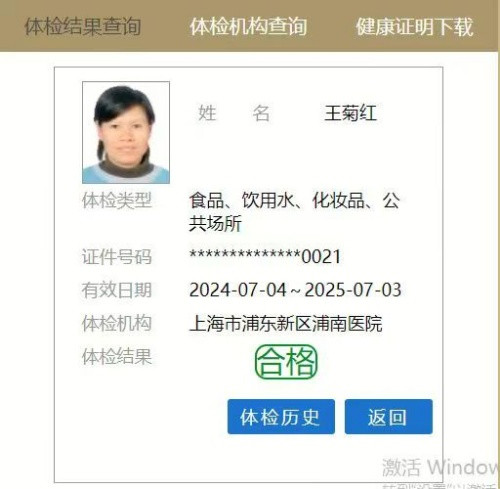
Task: Click the 姓名 field label
Action: [x=234, y=113]
